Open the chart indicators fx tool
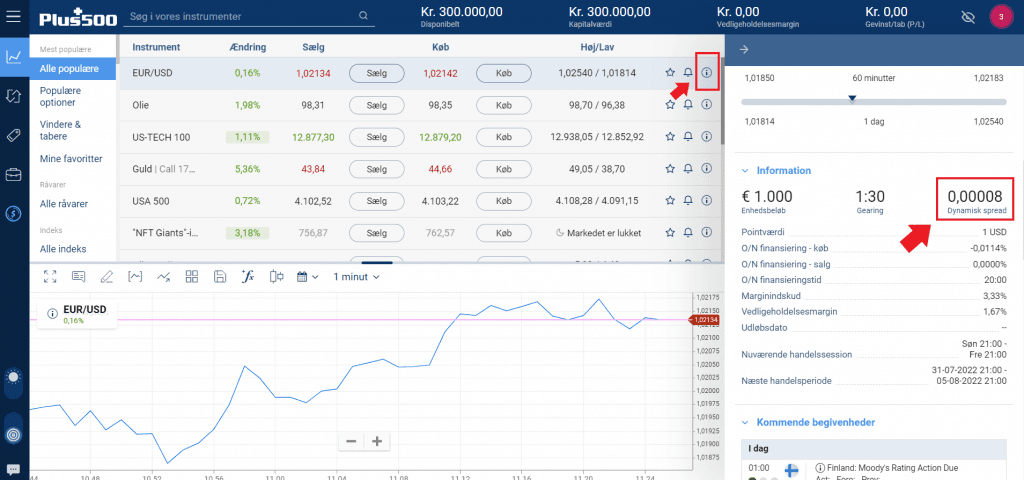1024x480 pixels. coord(250,276)
